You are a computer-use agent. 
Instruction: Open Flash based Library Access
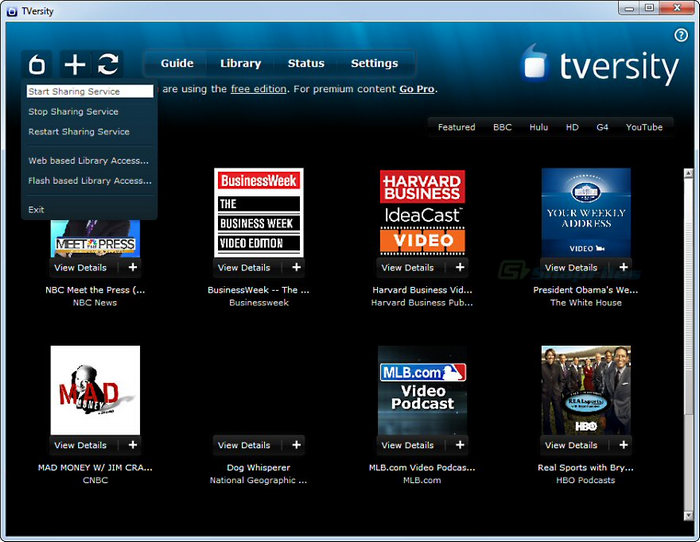click(90, 181)
